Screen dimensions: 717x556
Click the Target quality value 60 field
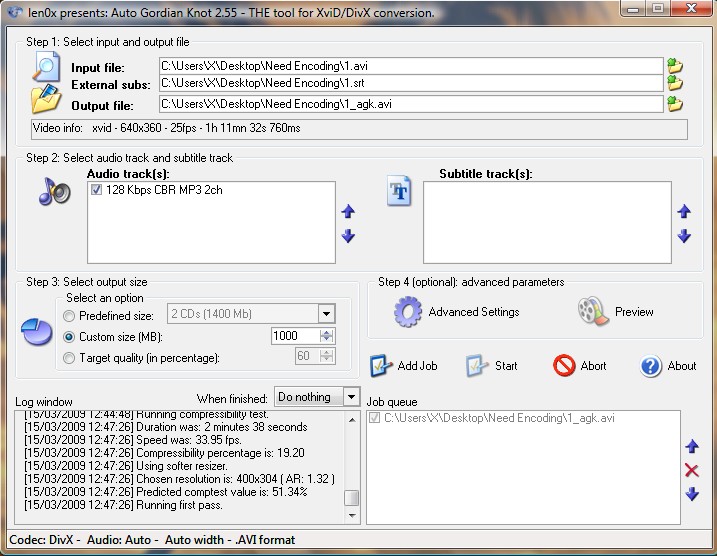[307, 356]
